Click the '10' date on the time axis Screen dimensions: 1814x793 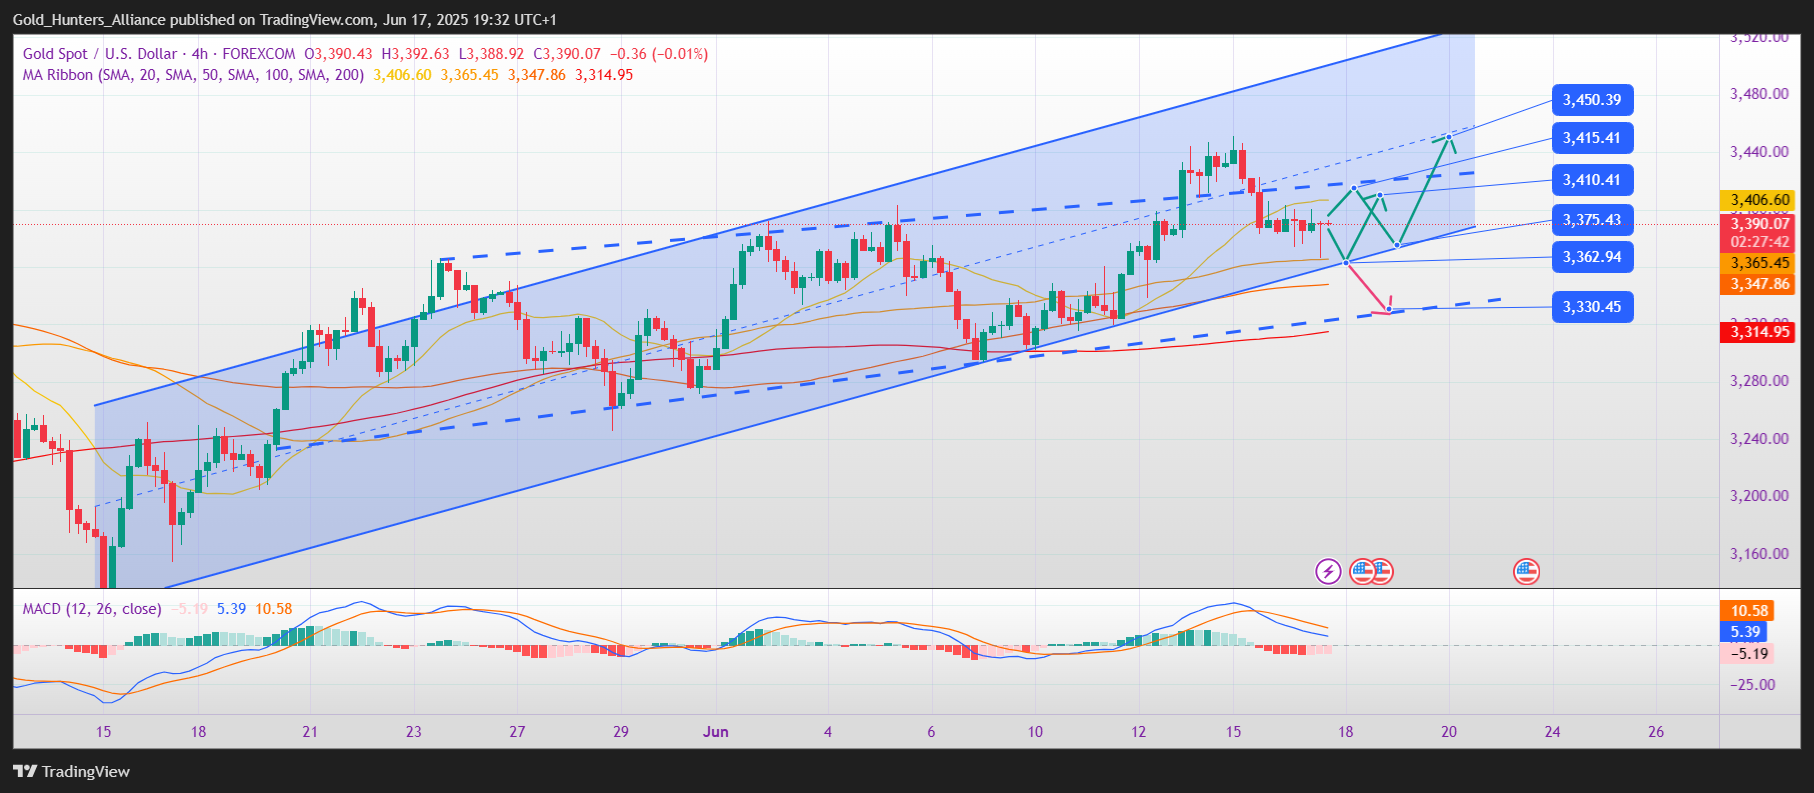(1035, 732)
